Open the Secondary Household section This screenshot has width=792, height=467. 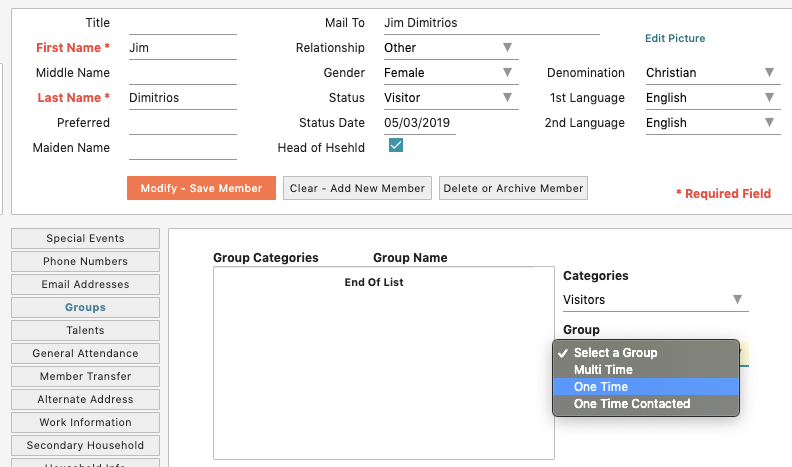[x=85, y=445]
